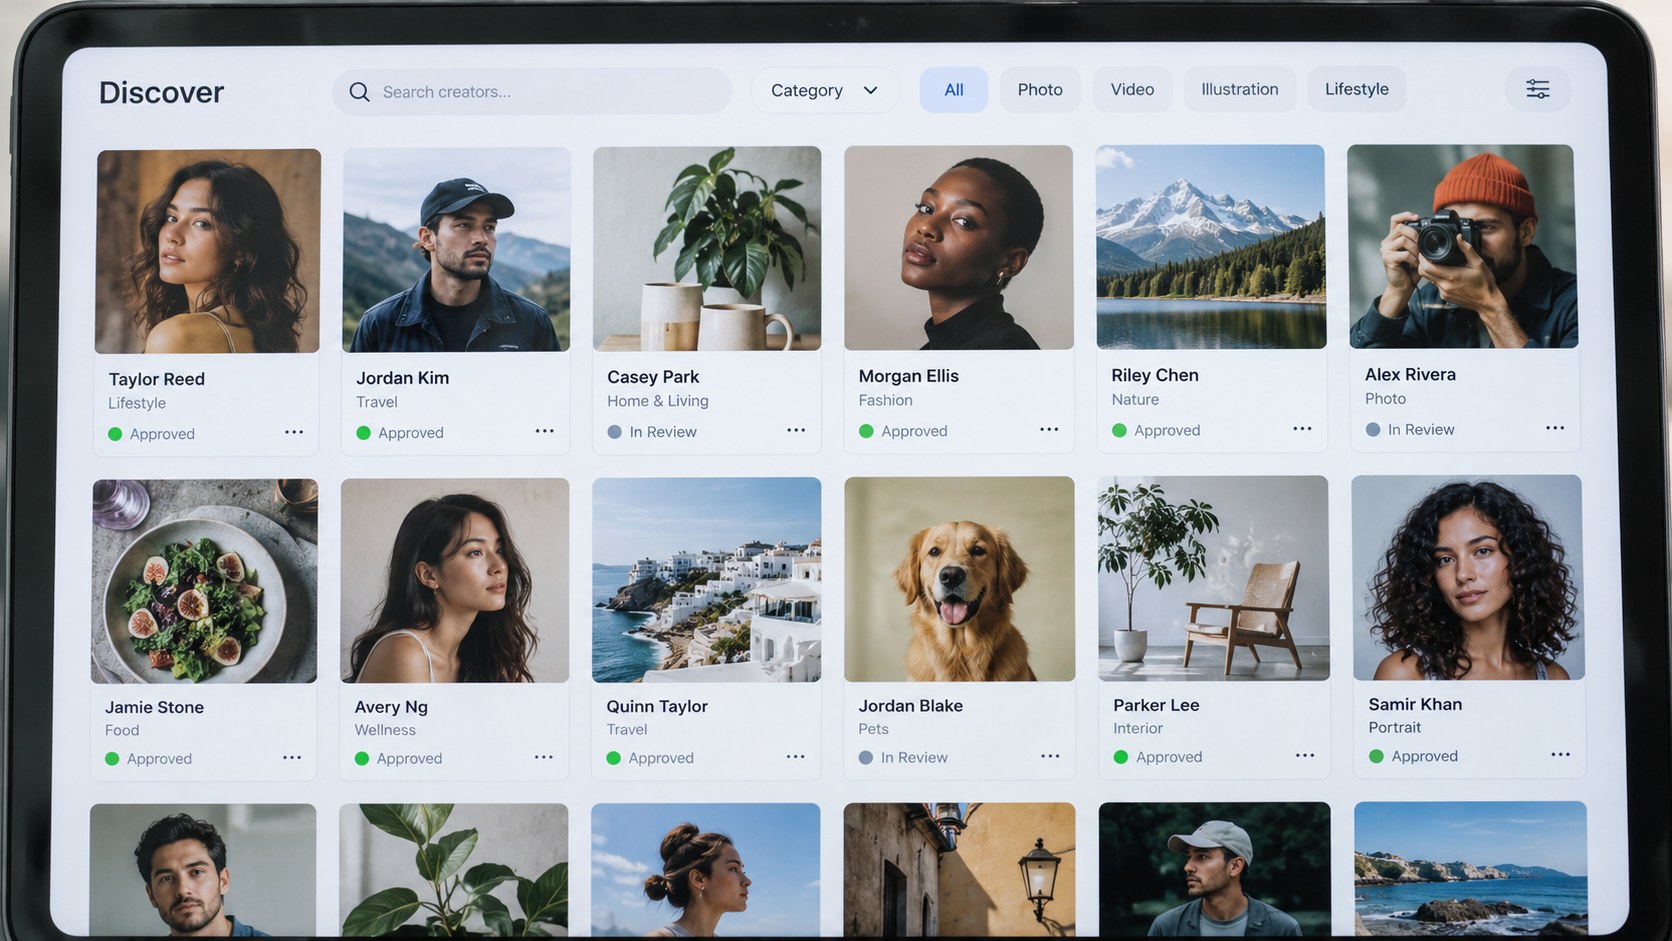1672x941 pixels.
Task: Select the Photo filter tab
Action: pyautogui.click(x=1040, y=89)
